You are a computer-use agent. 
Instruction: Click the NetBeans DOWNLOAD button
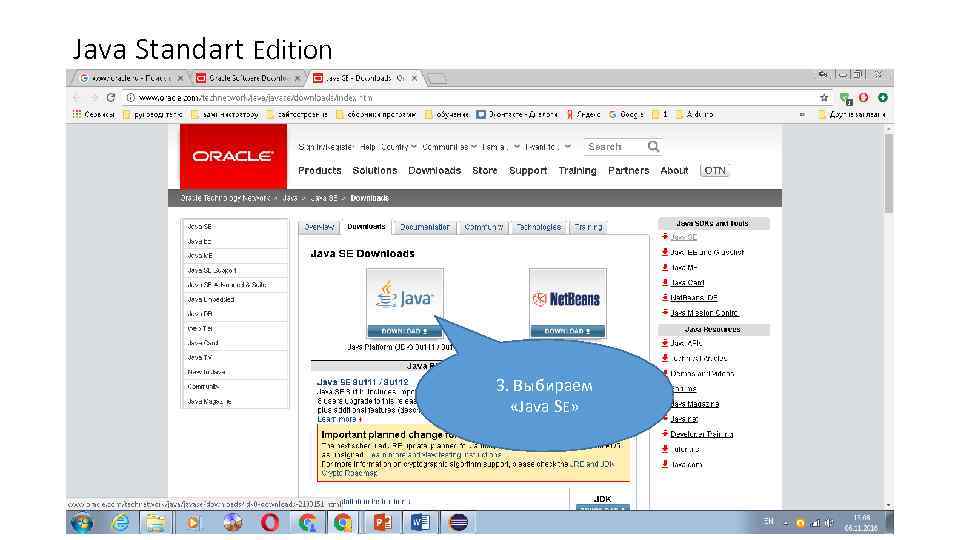[x=568, y=331]
